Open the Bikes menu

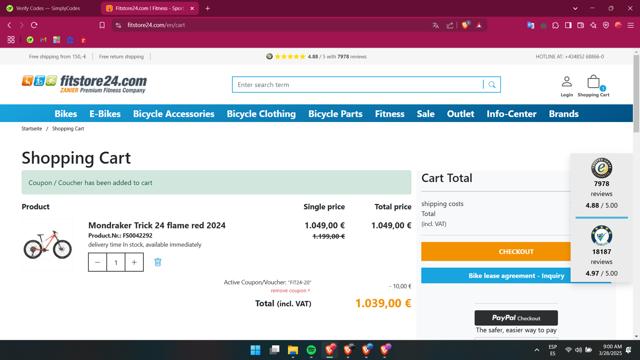coord(66,114)
